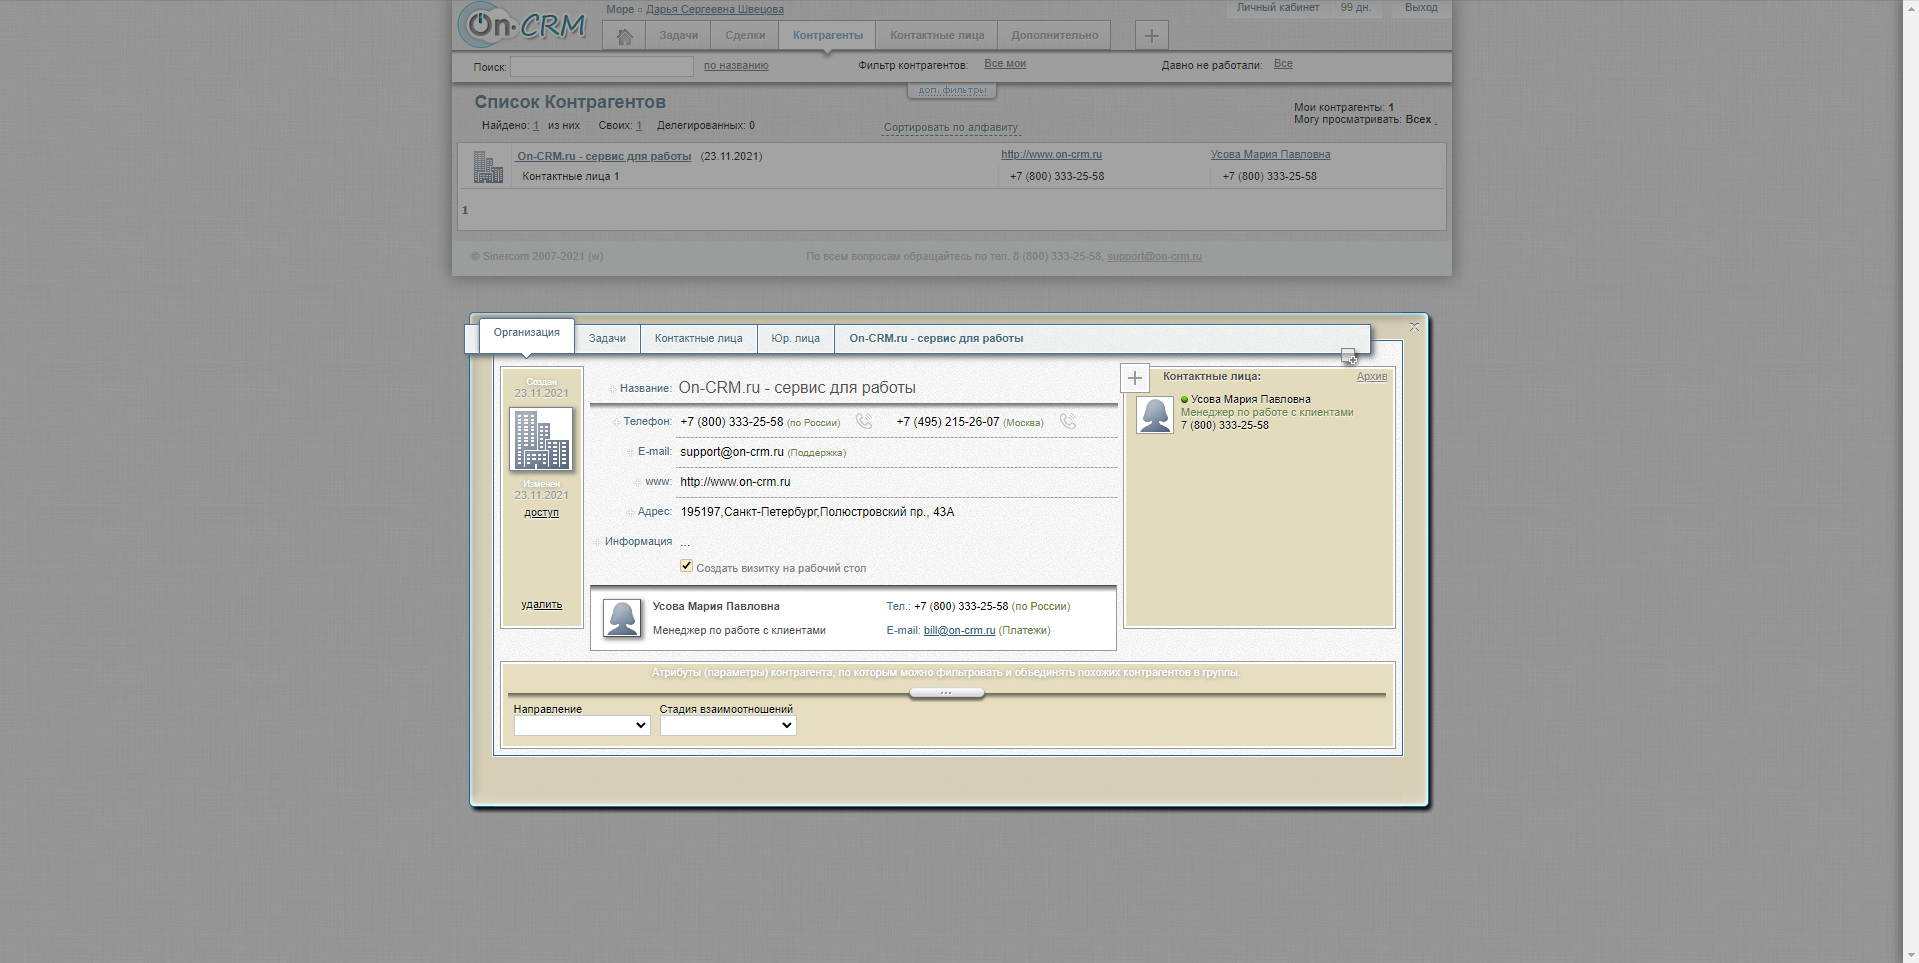Click '99 дн.' in the header
This screenshot has width=1919, height=963.
[x=1355, y=8]
